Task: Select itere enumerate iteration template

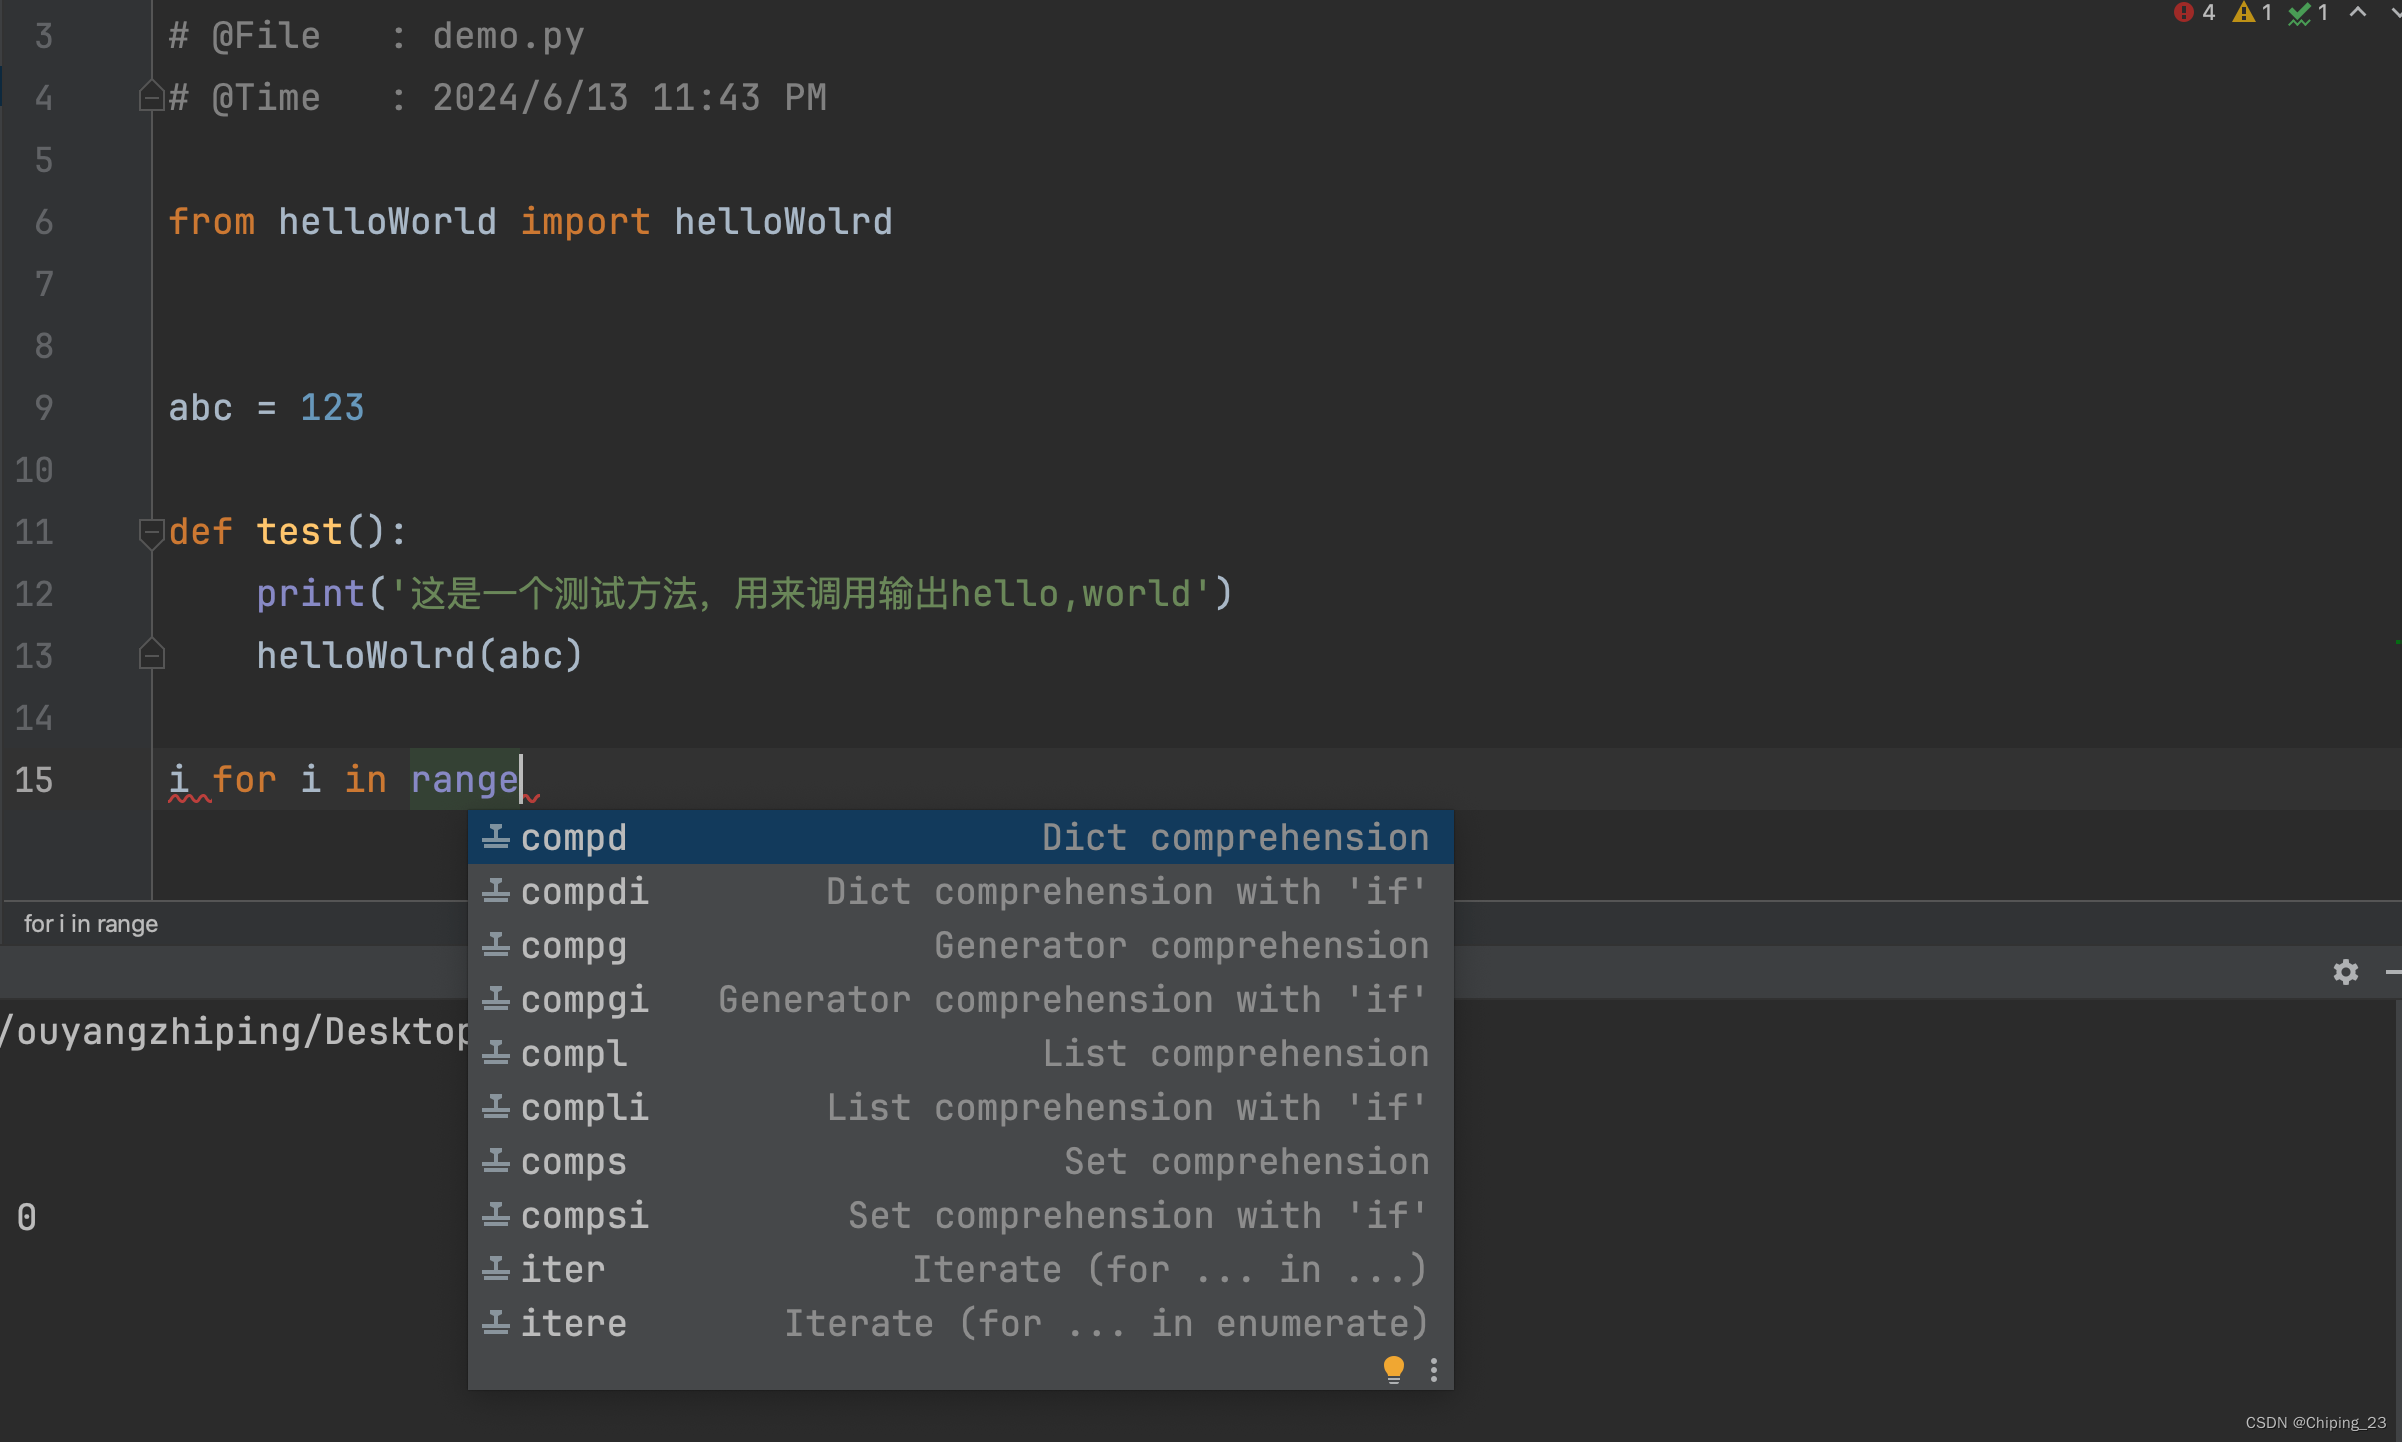Action: [960, 1323]
